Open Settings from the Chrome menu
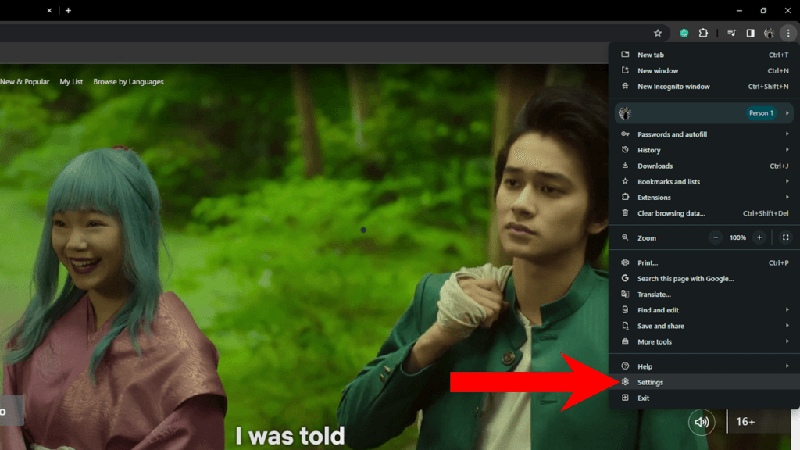 tap(650, 382)
